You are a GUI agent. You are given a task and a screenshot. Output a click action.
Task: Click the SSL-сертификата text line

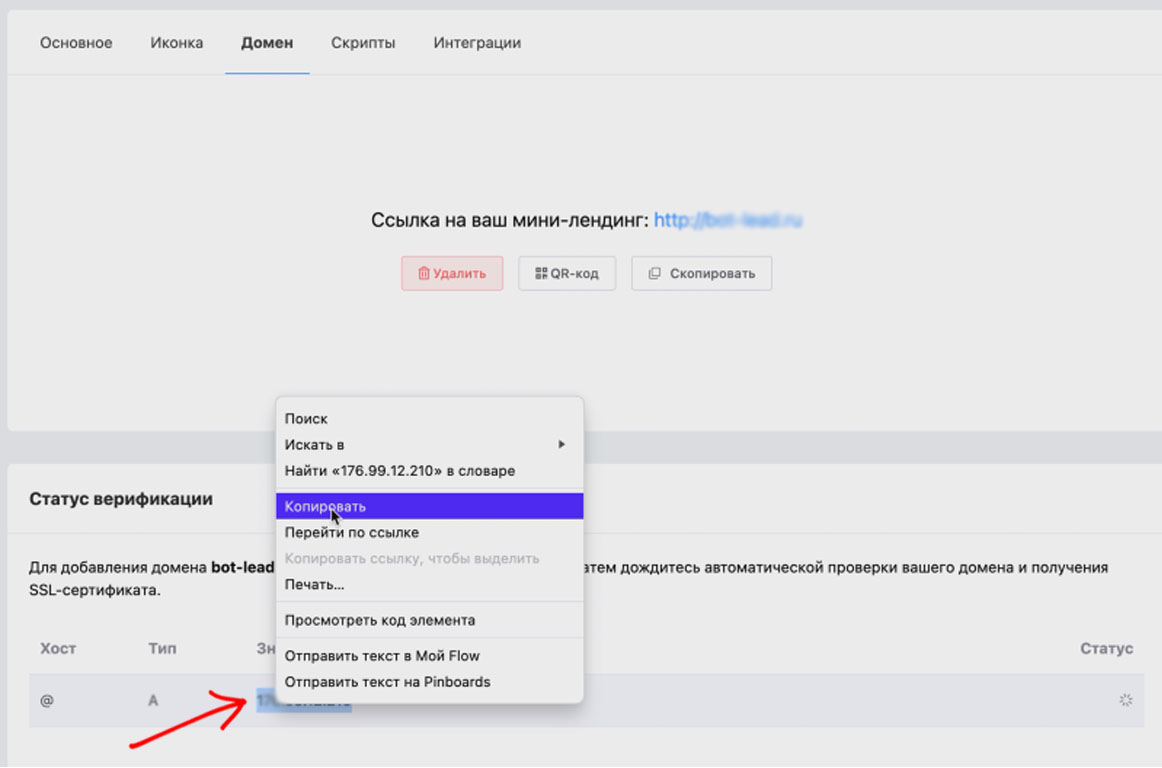95,591
